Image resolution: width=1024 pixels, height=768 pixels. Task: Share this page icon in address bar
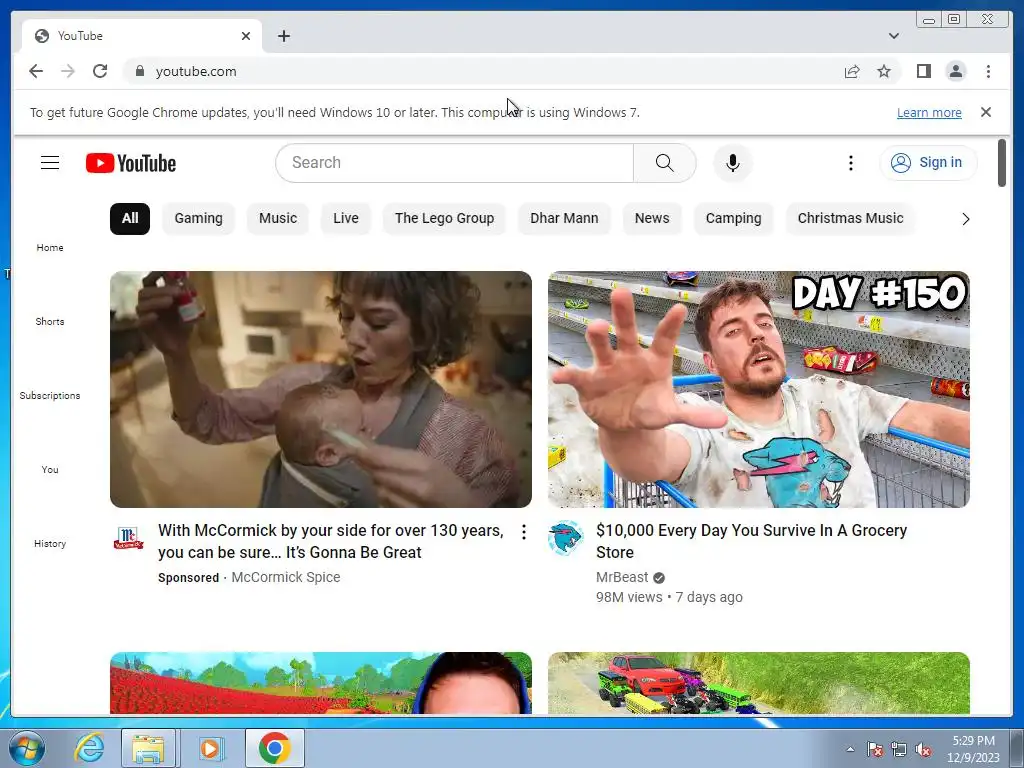pos(852,71)
